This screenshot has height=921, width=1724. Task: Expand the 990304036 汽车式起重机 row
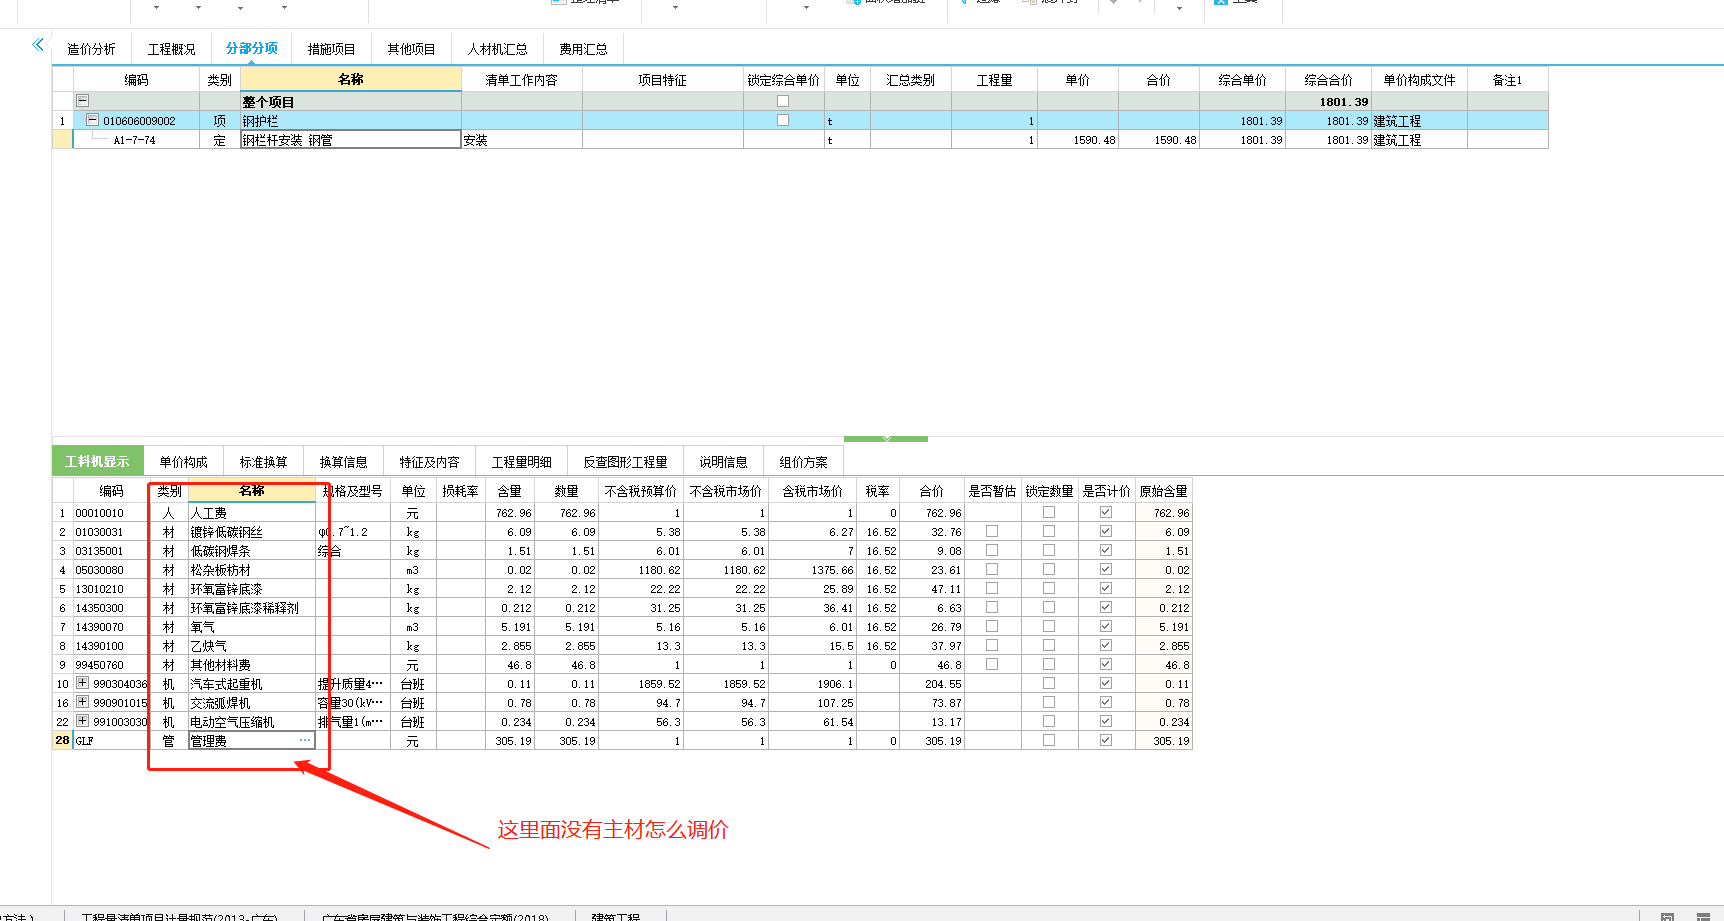click(x=83, y=683)
